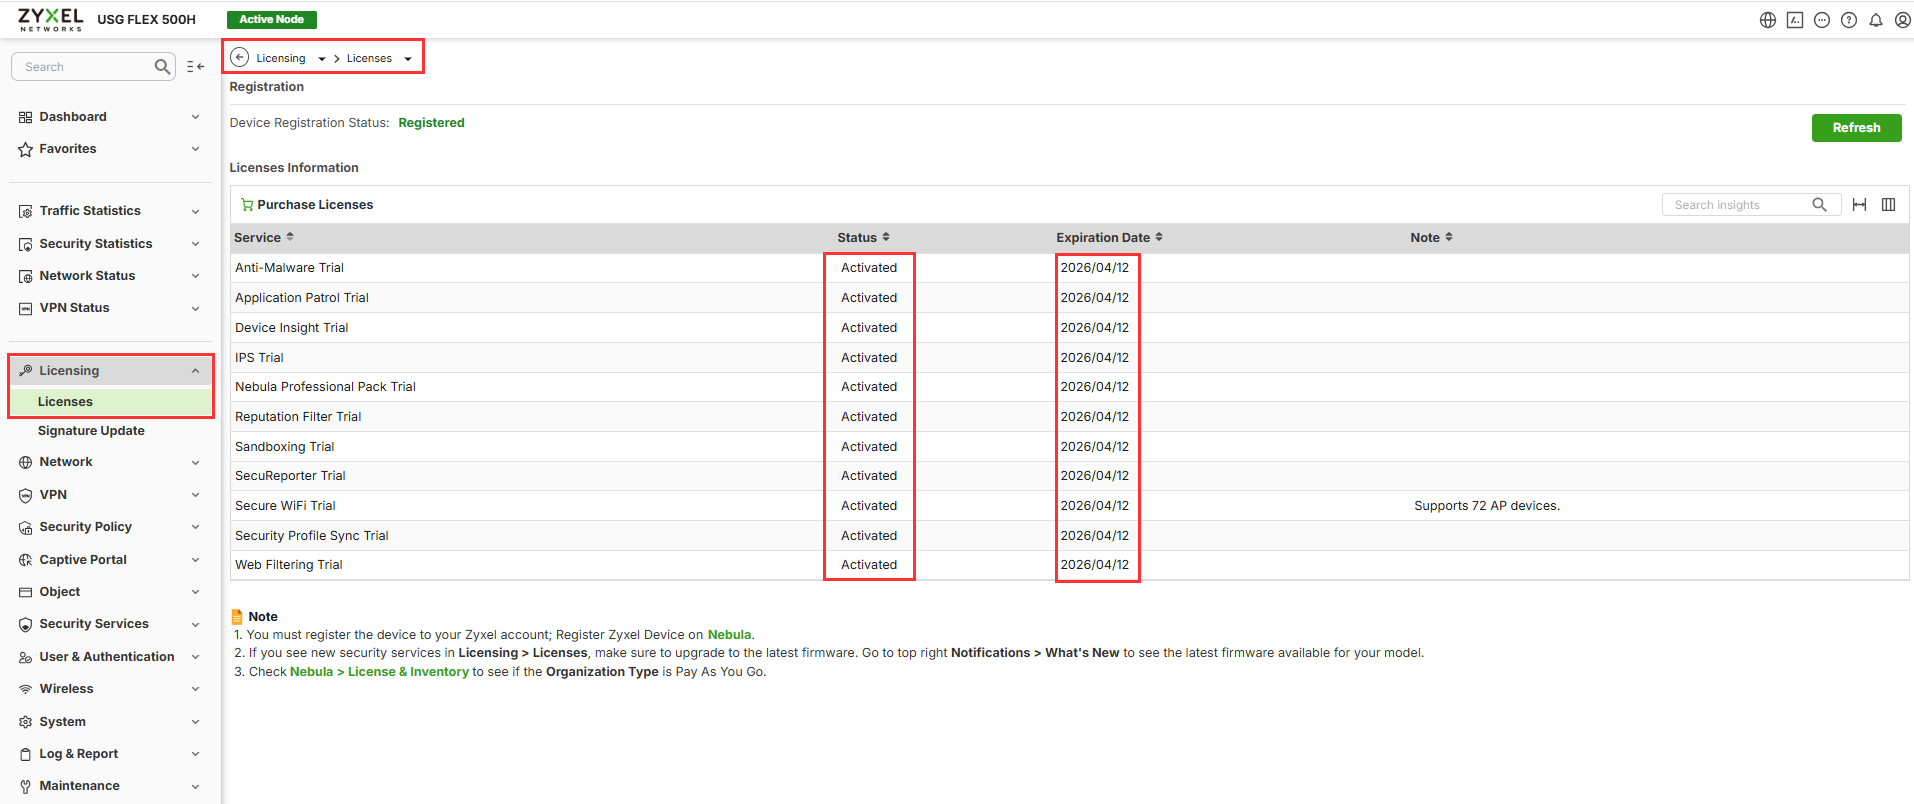Collapse the Licensing section chevron
Image resolution: width=1914 pixels, height=804 pixels.
[195, 371]
